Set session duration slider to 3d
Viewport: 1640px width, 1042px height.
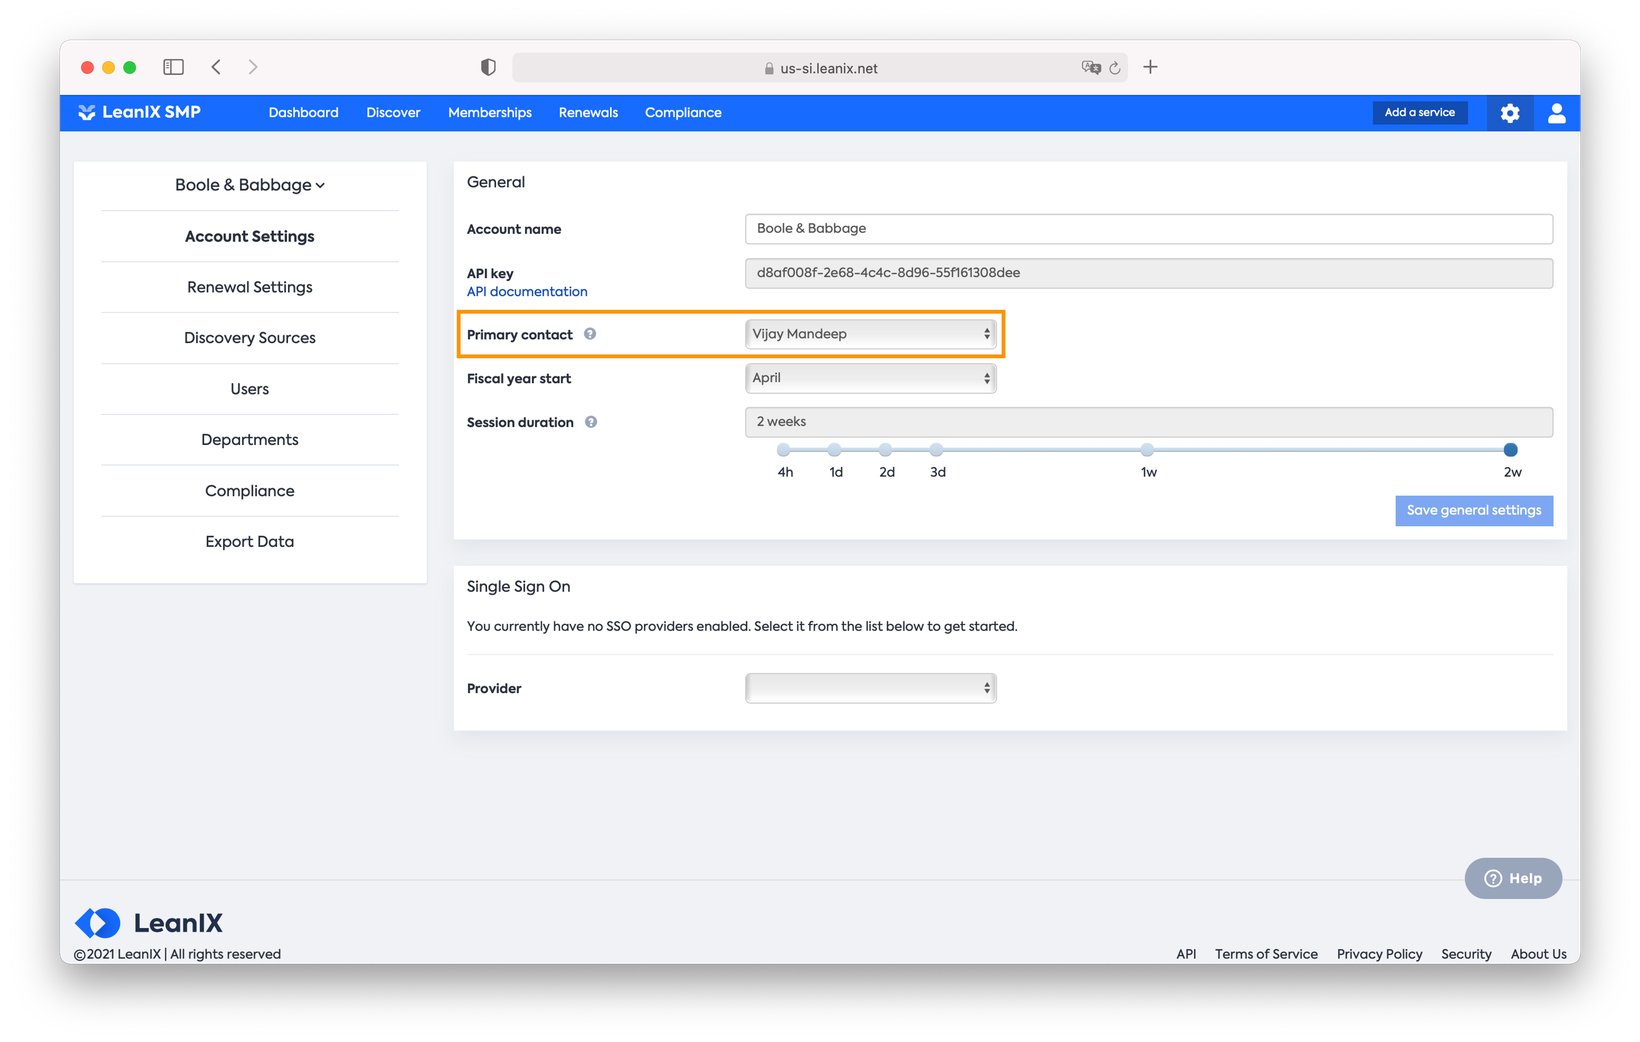coord(936,450)
